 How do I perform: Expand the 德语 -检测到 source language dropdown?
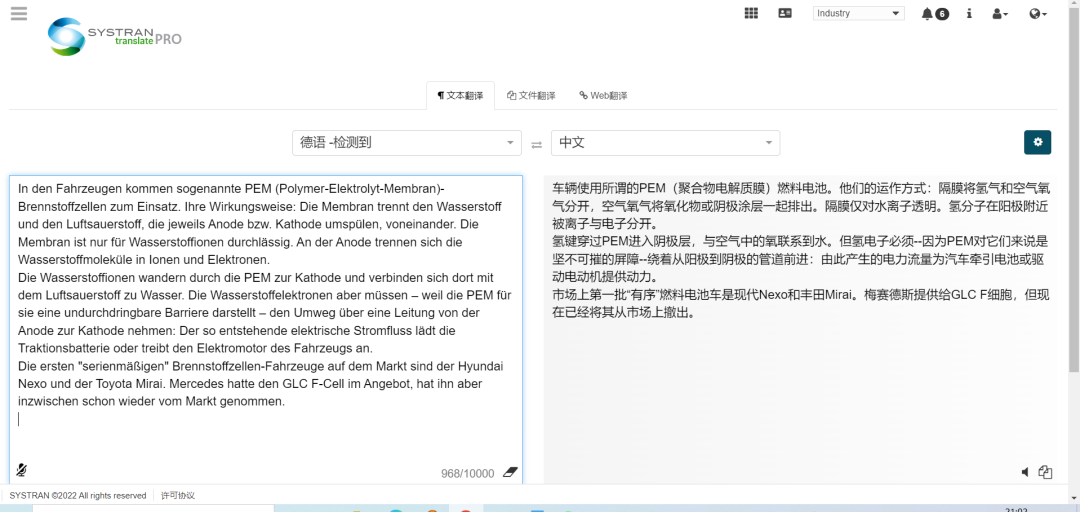(406, 143)
